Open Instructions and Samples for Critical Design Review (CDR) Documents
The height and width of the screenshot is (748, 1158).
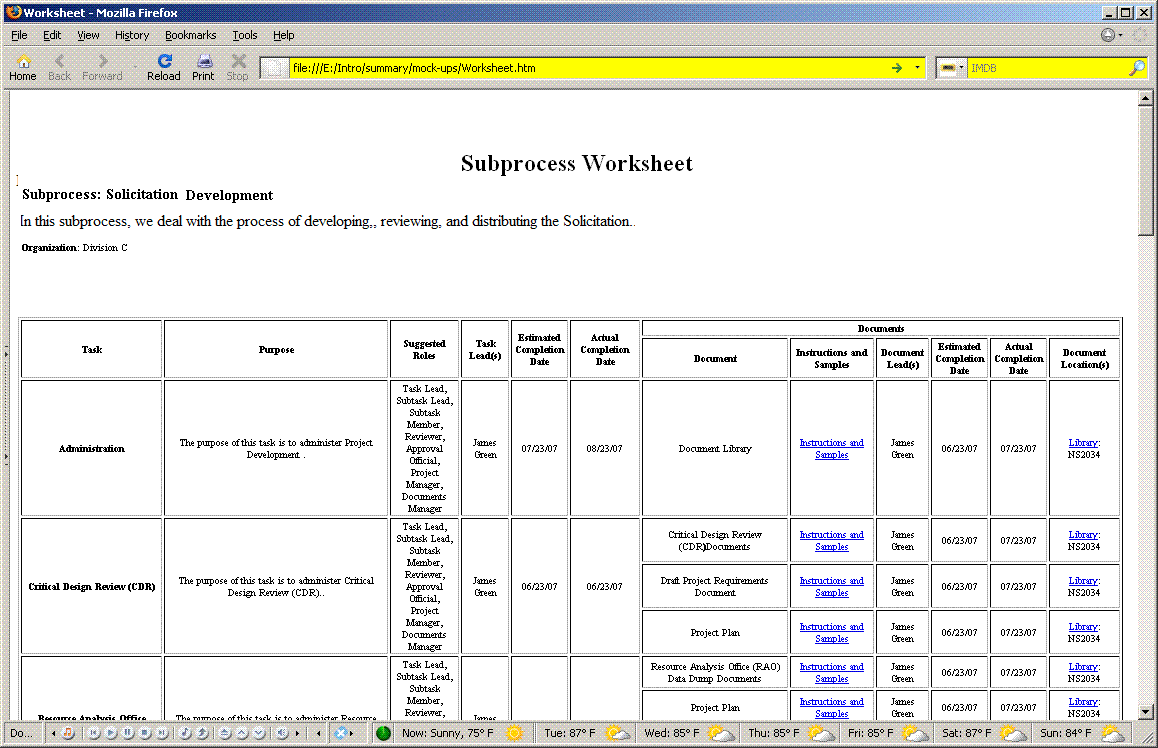coord(832,541)
